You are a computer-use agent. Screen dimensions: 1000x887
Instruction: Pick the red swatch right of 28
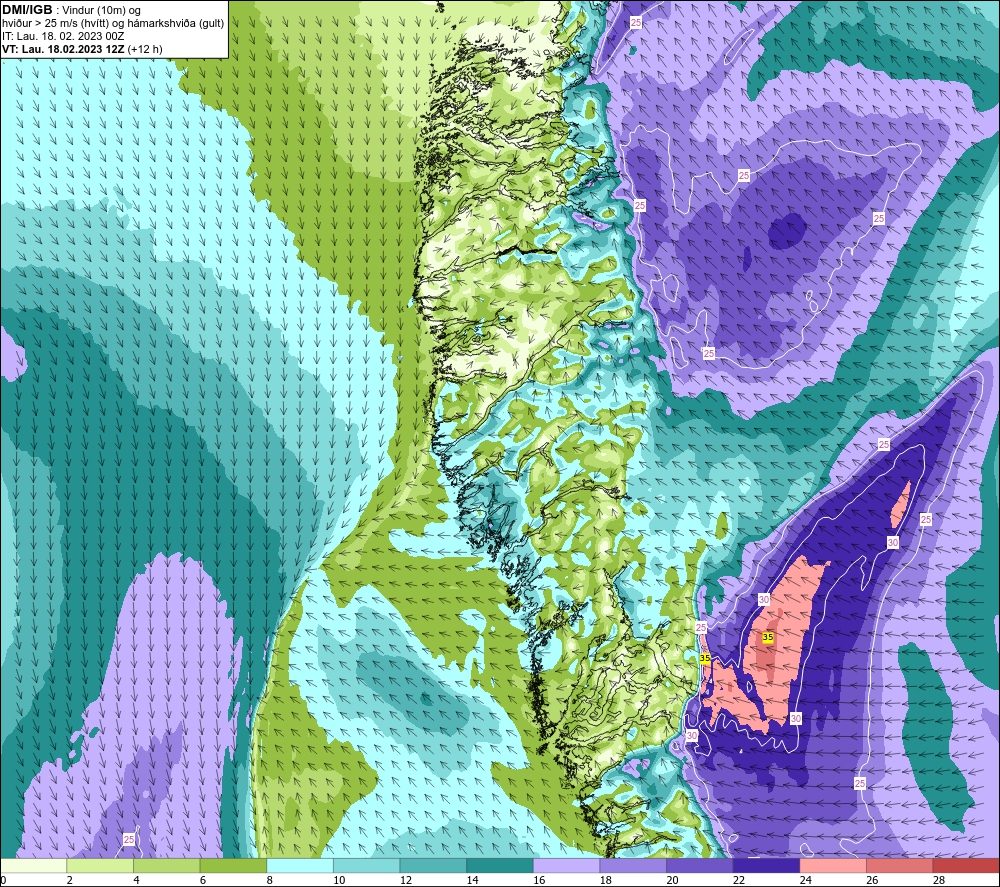coord(966,865)
